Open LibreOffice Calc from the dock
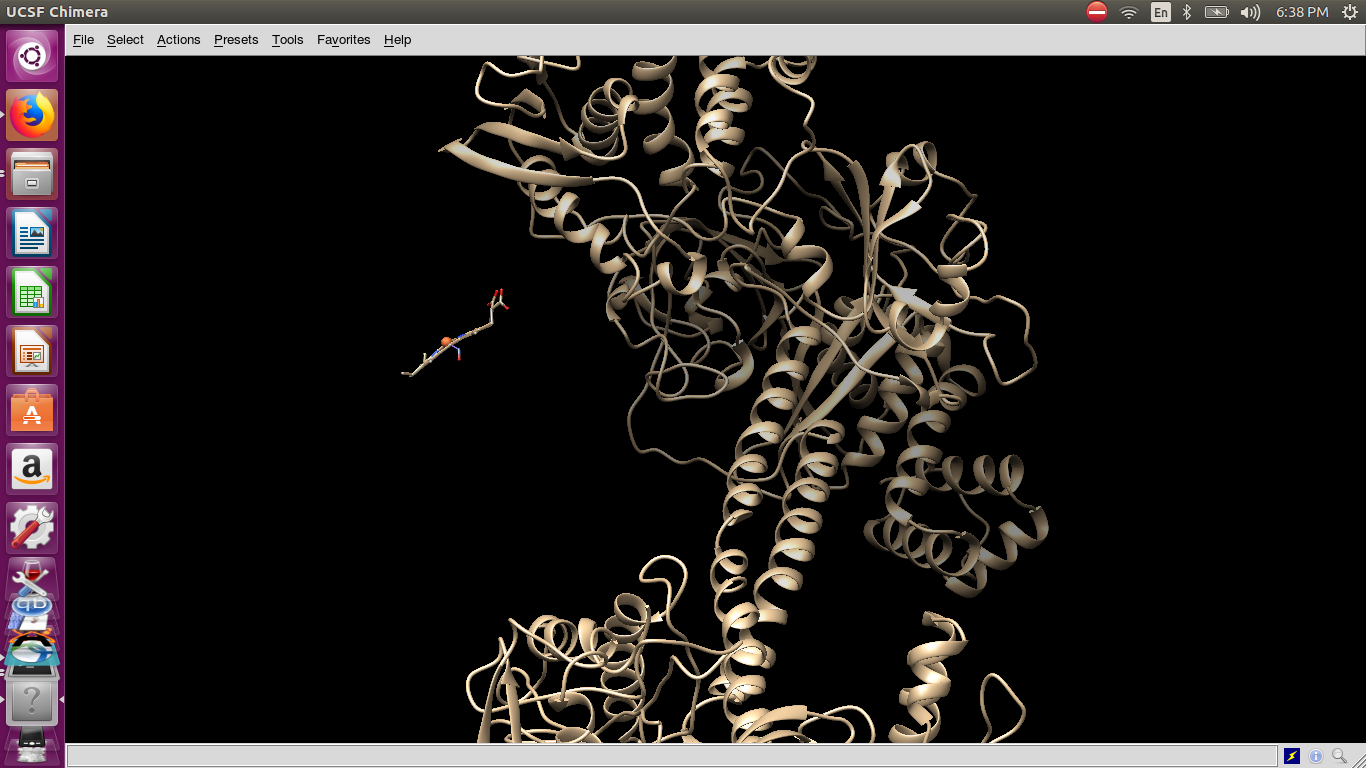Image resolution: width=1366 pixels, height=768 pixels. click(x=32, y=293)
